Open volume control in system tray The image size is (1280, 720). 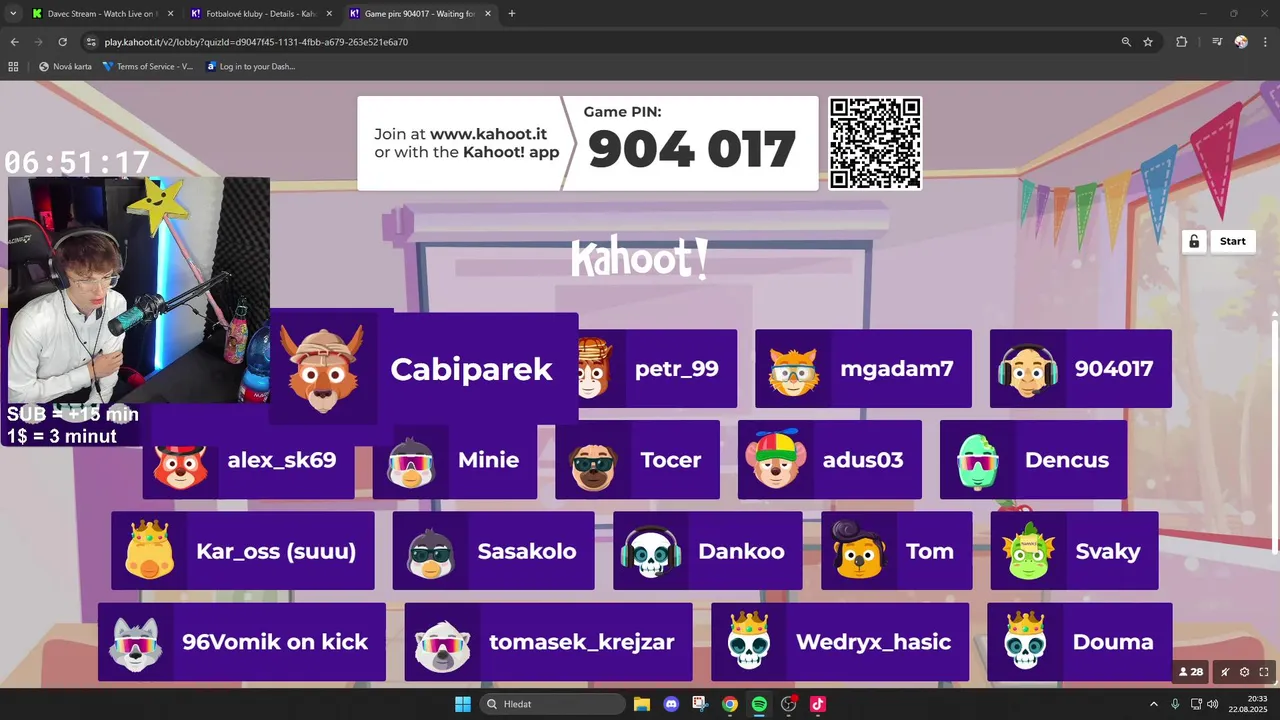coord(1213,704)
